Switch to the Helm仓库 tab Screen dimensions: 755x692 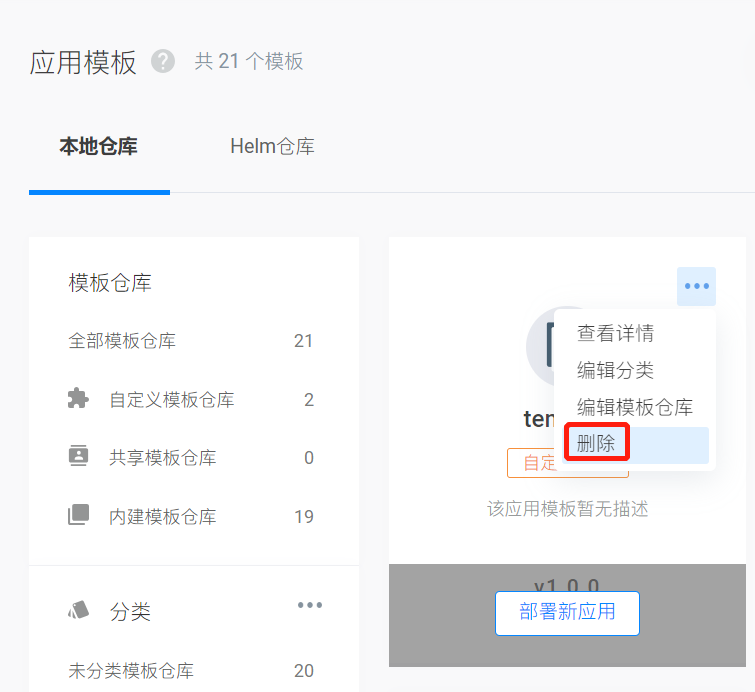click(x=272, y=147)
